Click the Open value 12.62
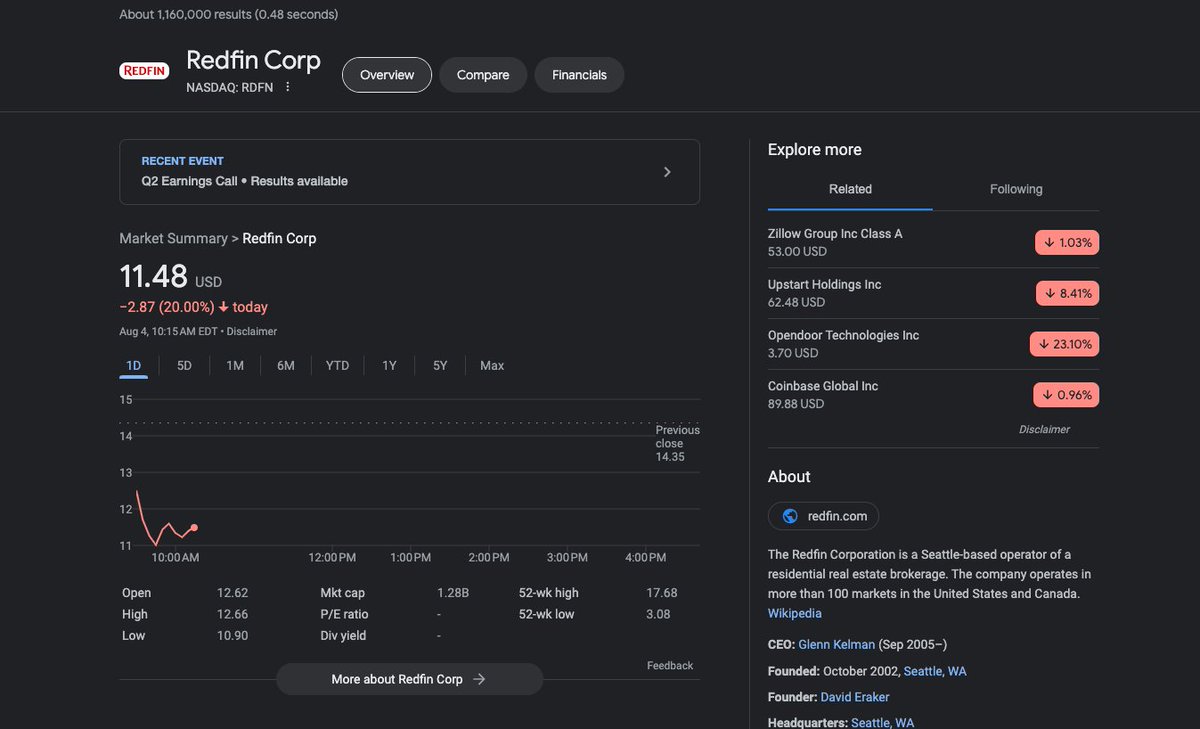Image resolution: width=1200 pixels, height=729 pixels. tap(232, 593)
